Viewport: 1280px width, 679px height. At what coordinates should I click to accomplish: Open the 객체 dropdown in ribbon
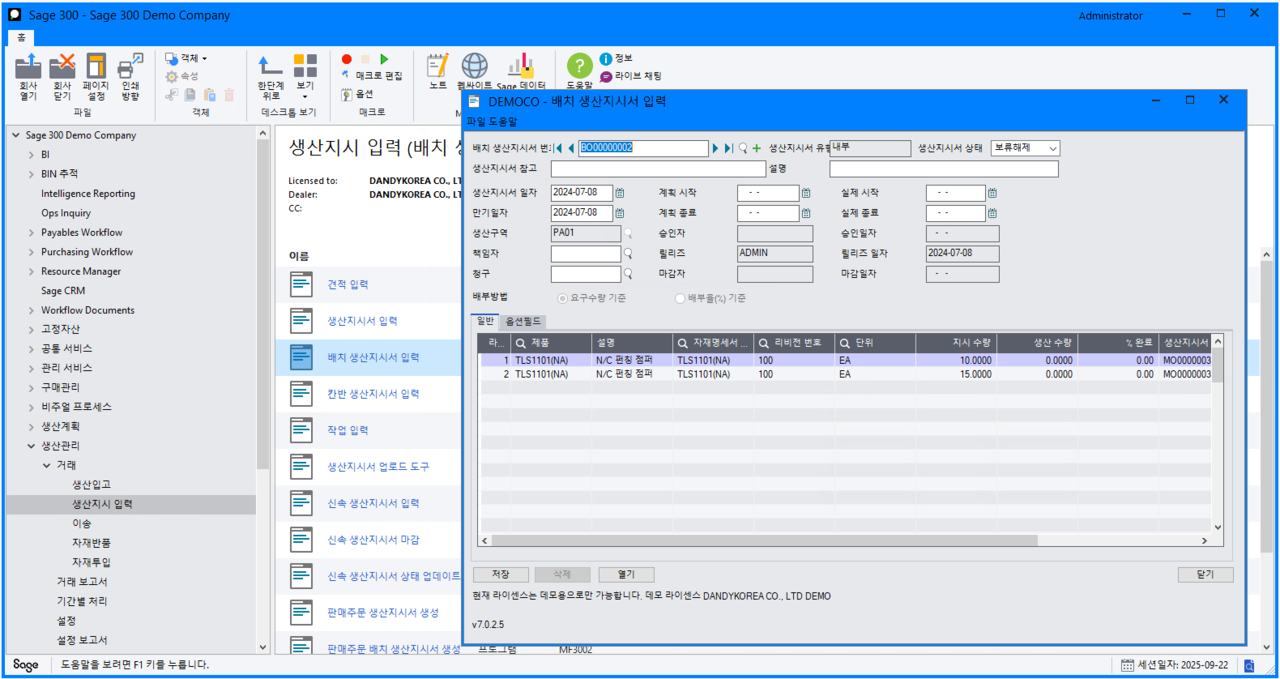click(187, 59)
